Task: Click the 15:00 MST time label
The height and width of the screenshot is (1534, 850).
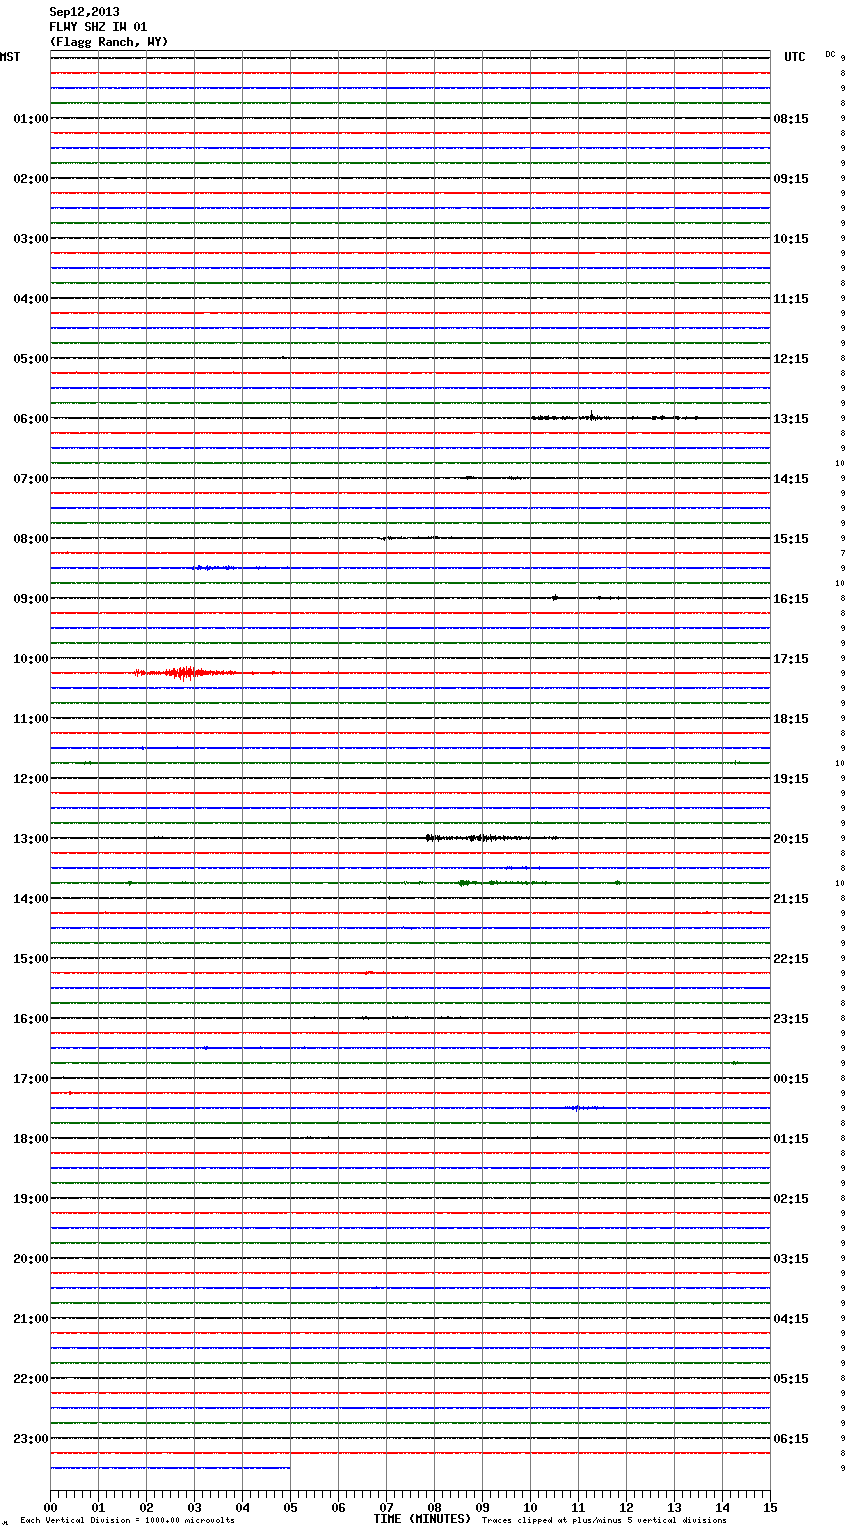Action: (31, 959)
